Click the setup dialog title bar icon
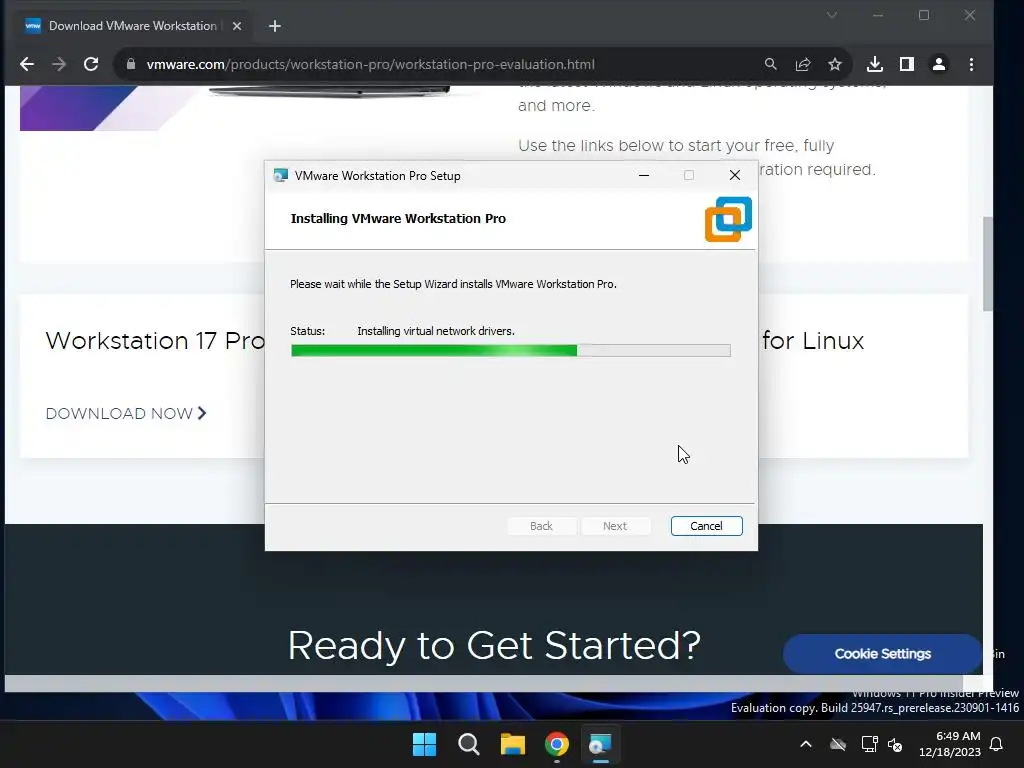This screenshot has height=768, width=1024. coord(281,175)
